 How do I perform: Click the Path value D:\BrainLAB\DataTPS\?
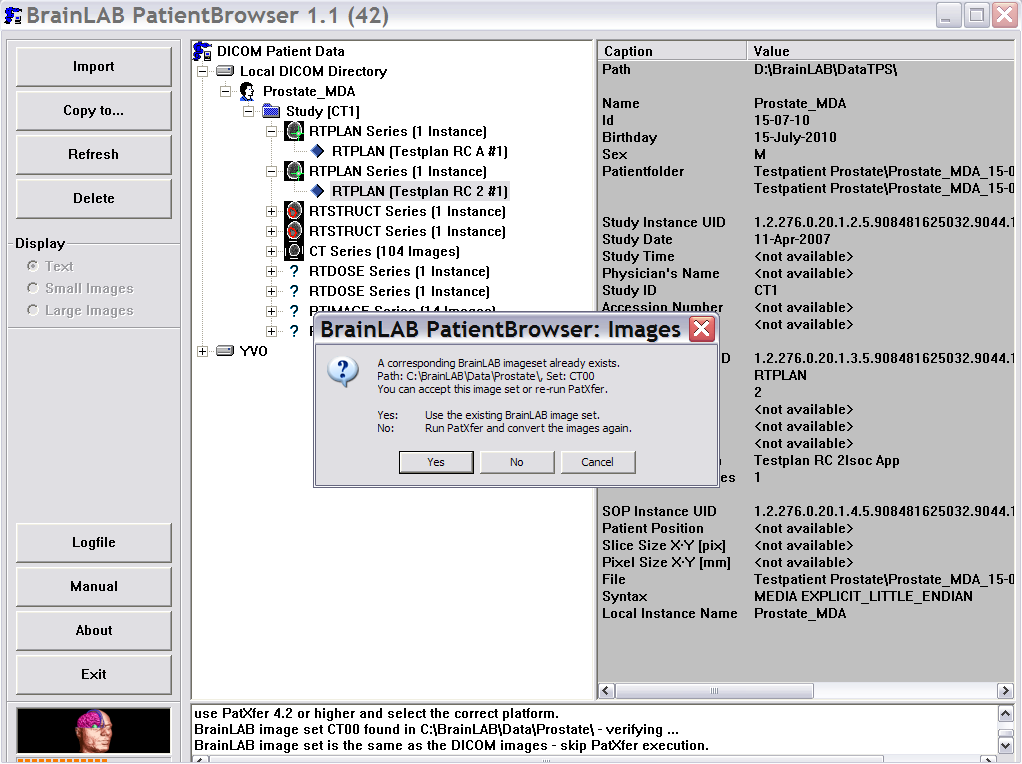click(x=825, y=69)
